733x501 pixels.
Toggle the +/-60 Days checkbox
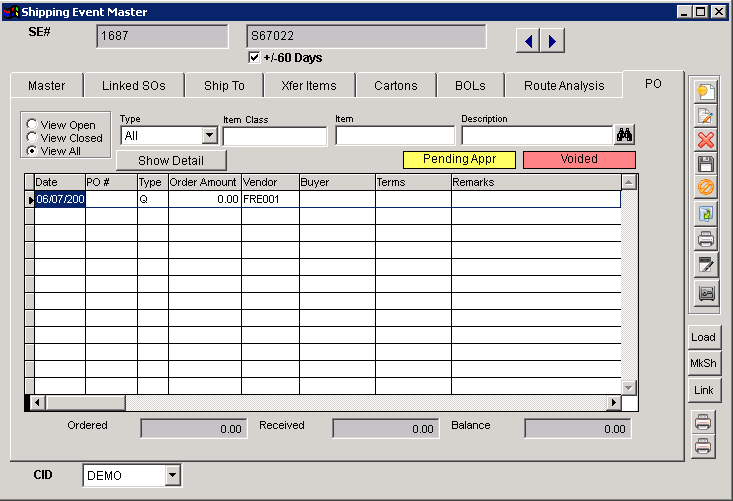254,58
